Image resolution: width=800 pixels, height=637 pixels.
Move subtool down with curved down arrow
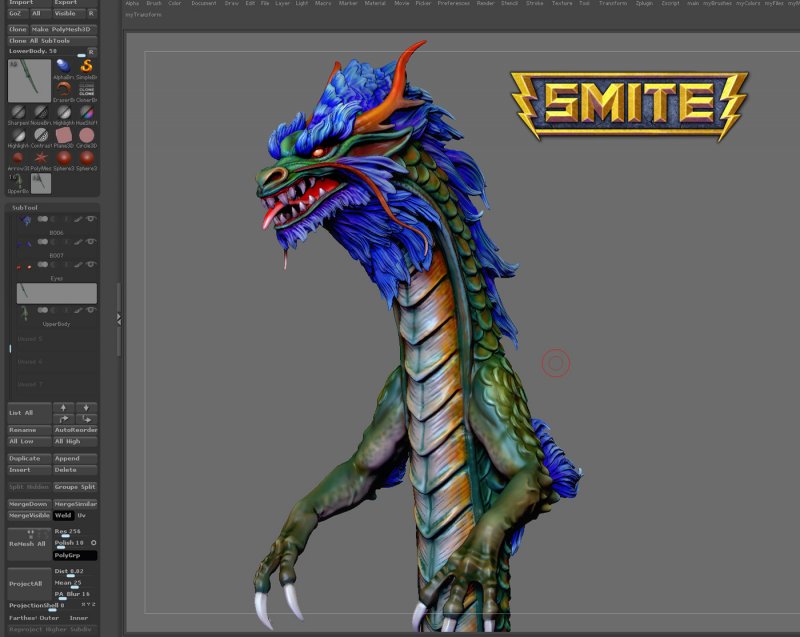point(86,419)
